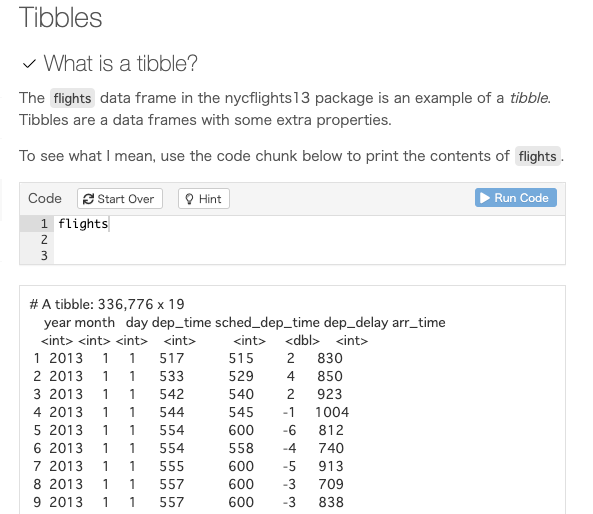
Task: Click the arr_time value 1004 in row 4
Action: pyautogui.click(x=332, y=412)
